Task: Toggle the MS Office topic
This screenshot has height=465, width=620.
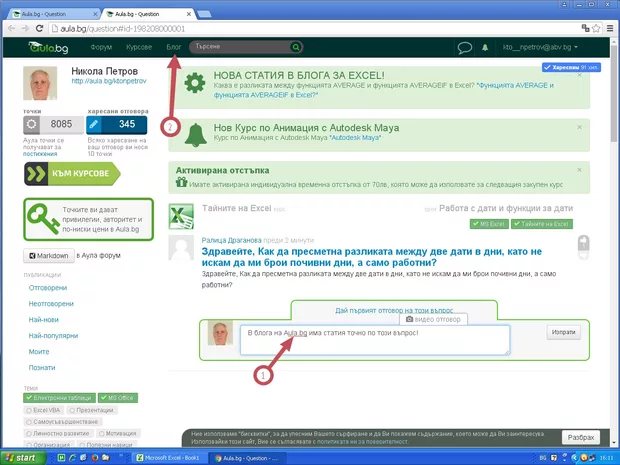Action: (118, 398)
